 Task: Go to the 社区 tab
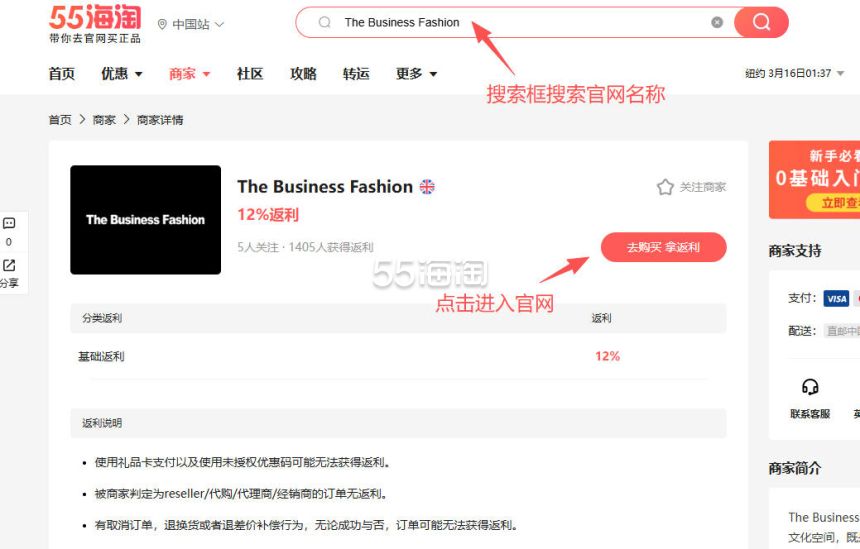click(x=250, y=74)
